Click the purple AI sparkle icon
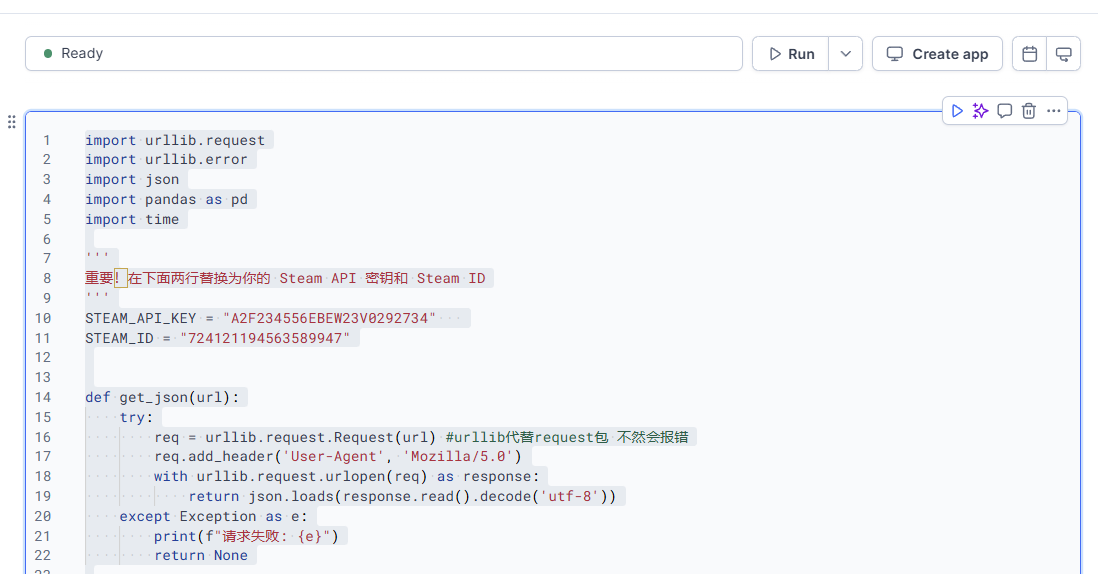Screen dimensions: 1098x574 (x=981, y=111)
